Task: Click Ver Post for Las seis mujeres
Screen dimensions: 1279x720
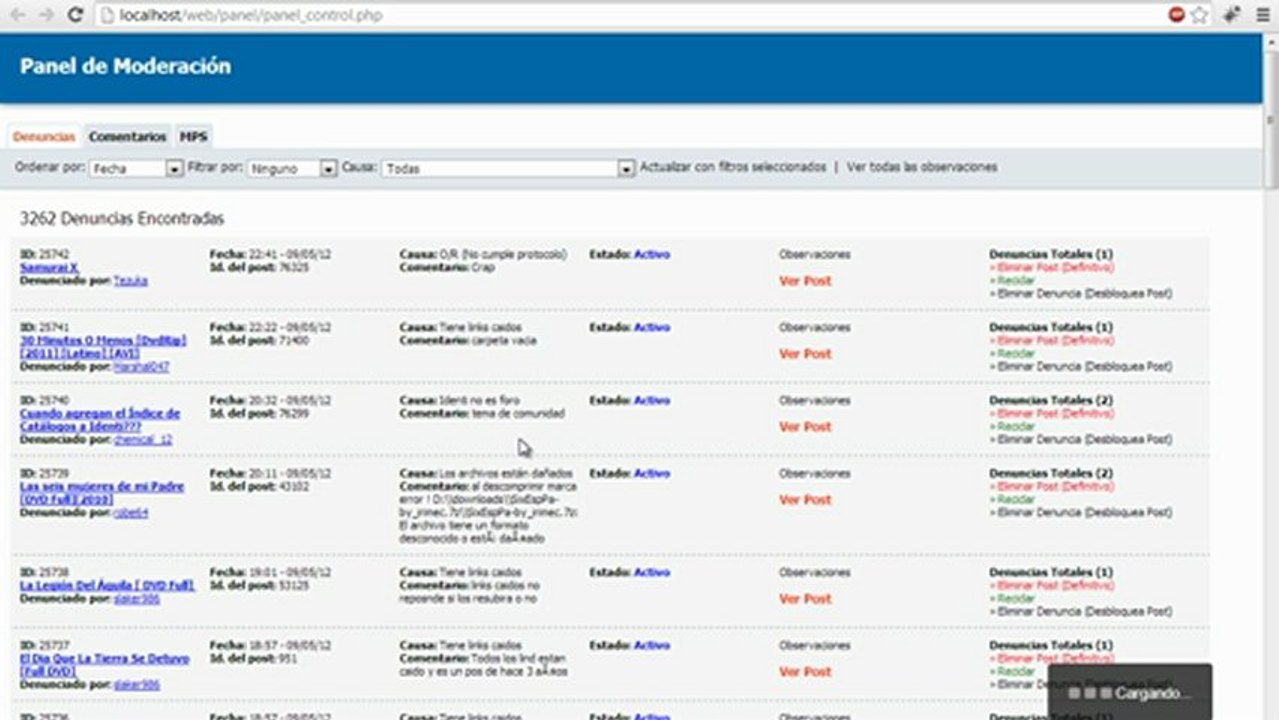Action: point(805,500)
